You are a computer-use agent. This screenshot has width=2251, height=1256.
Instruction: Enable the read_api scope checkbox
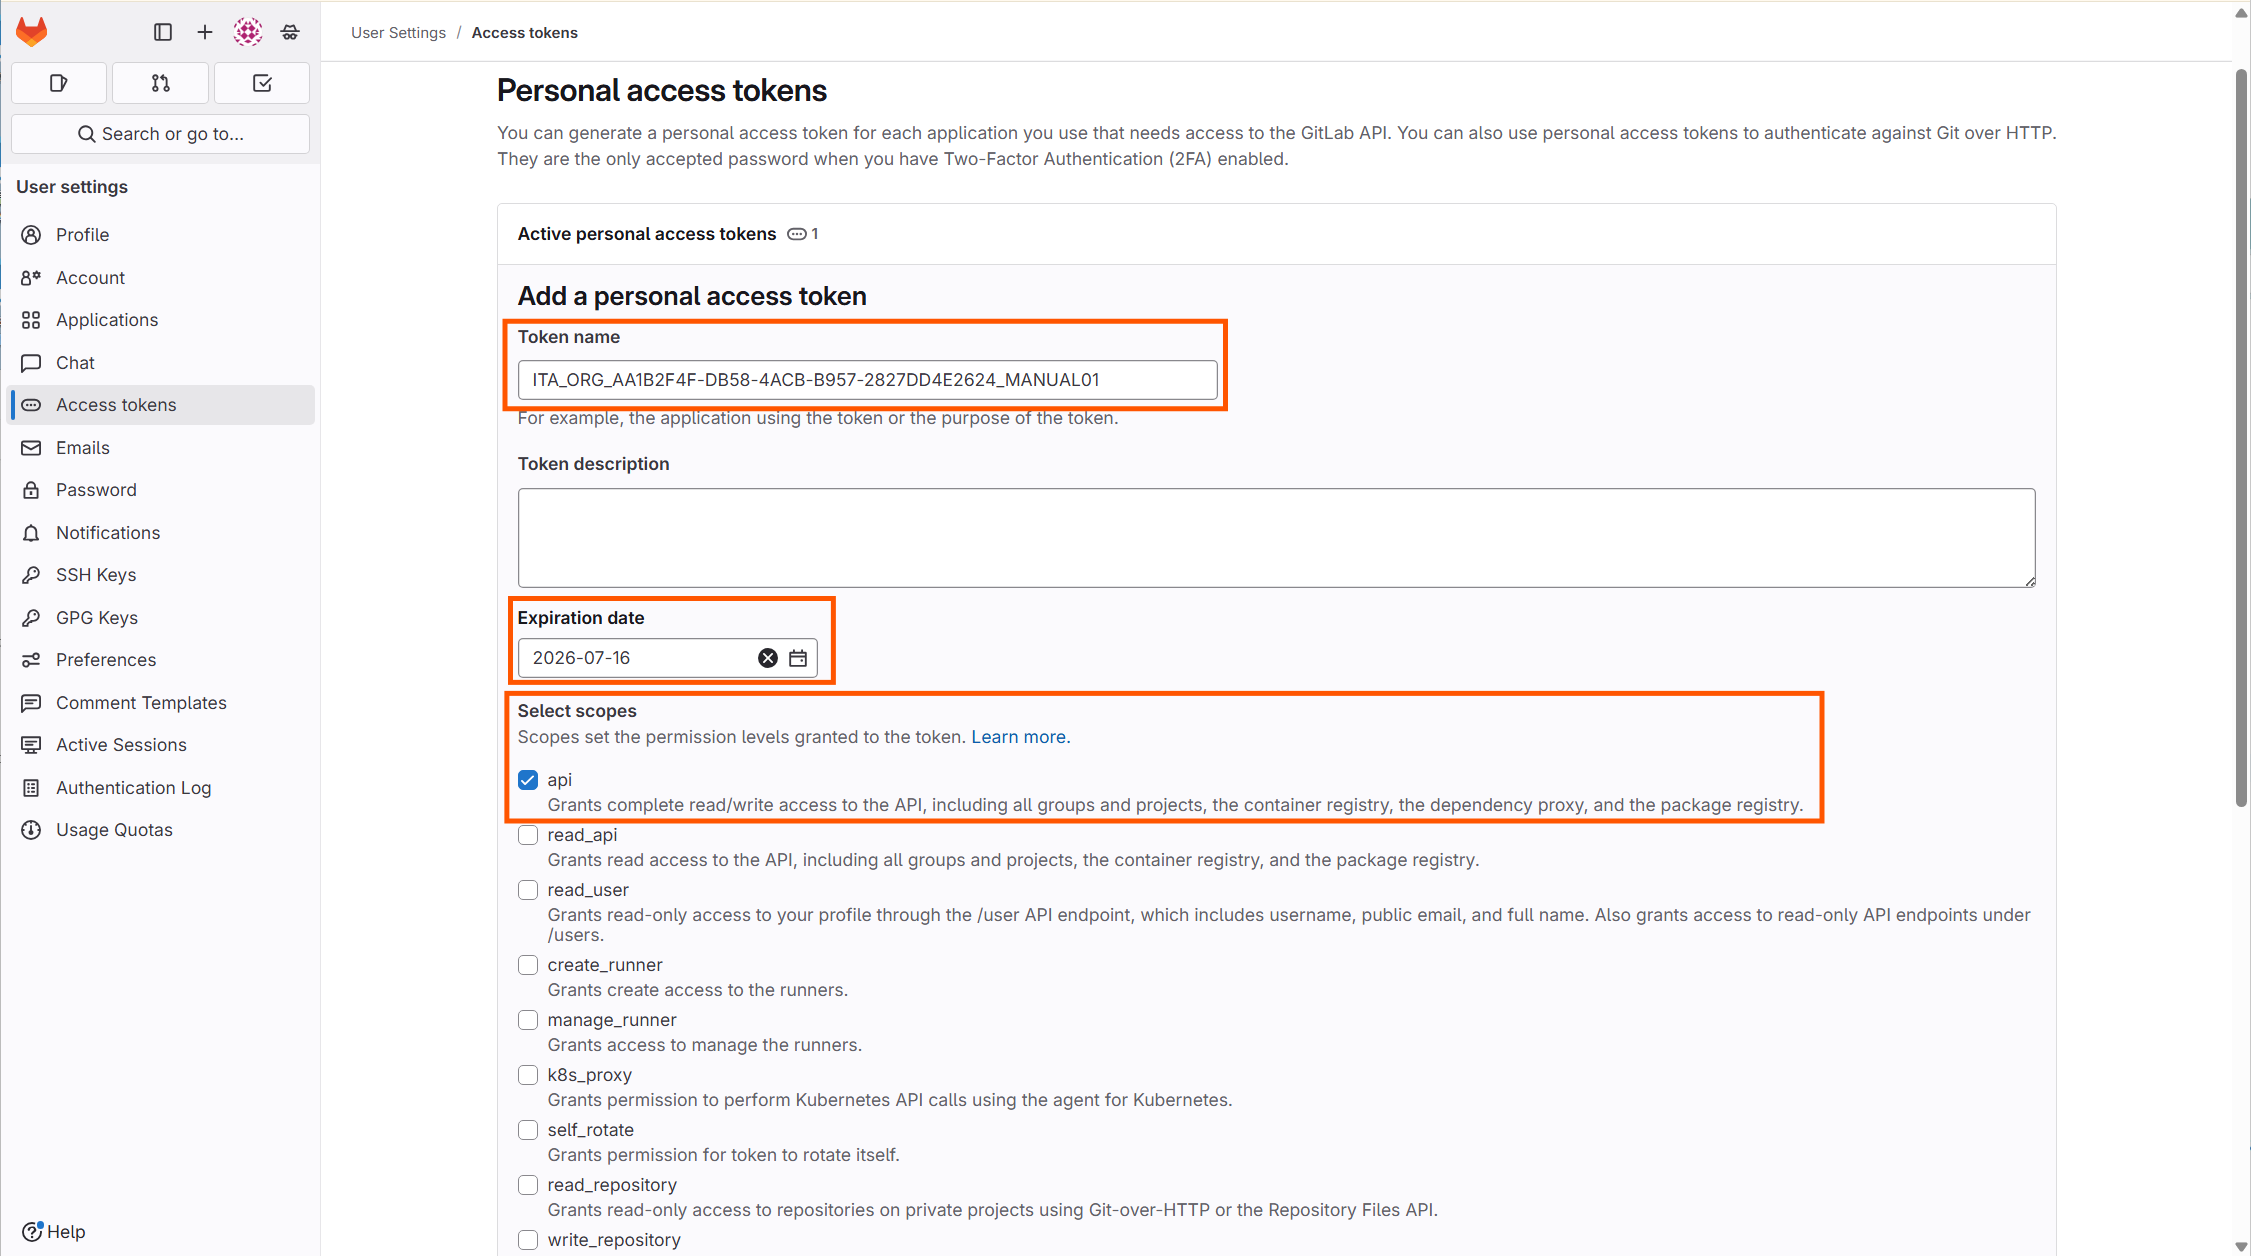(528, 835)
